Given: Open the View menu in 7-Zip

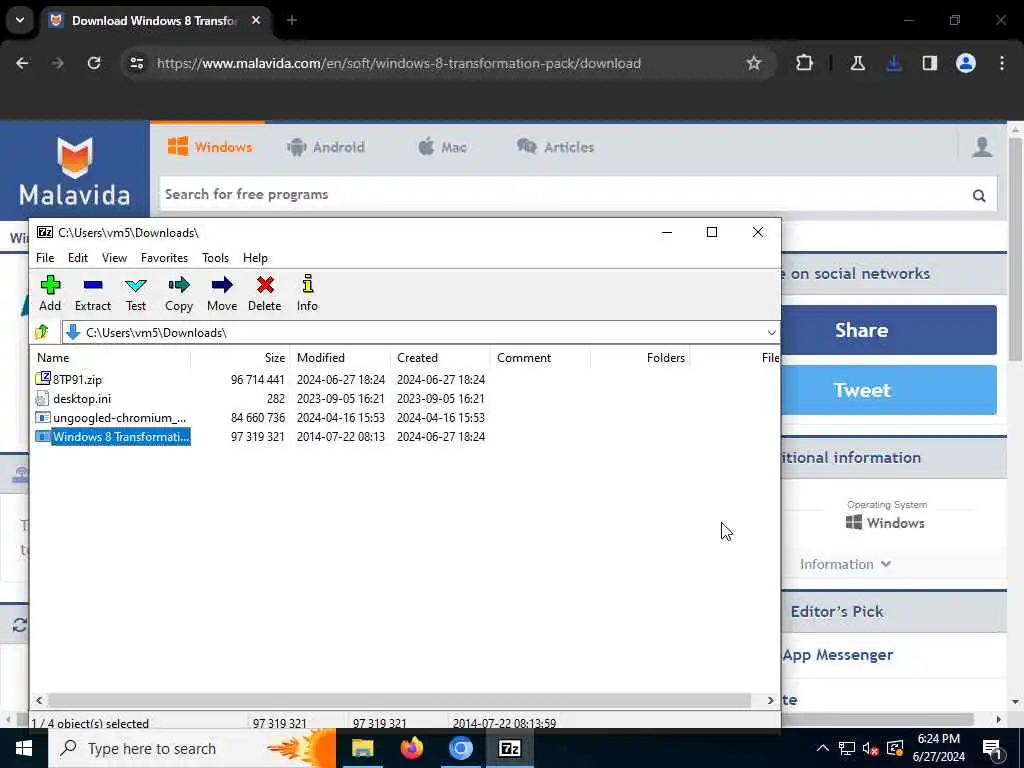Looking at the screenshot, I should pos(114,258).
